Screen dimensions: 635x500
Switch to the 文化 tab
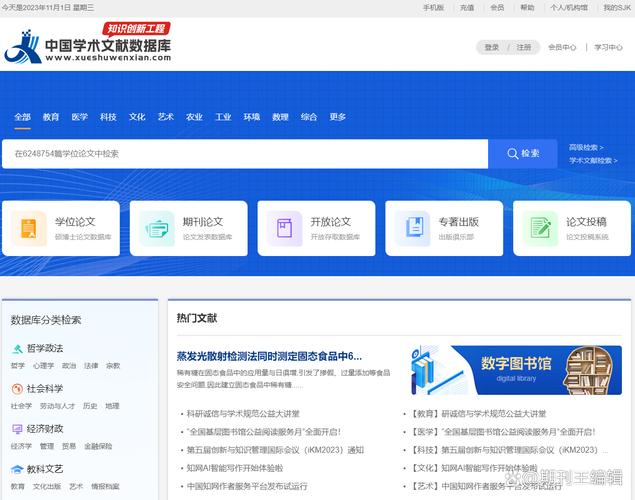(x=137, y=117)
